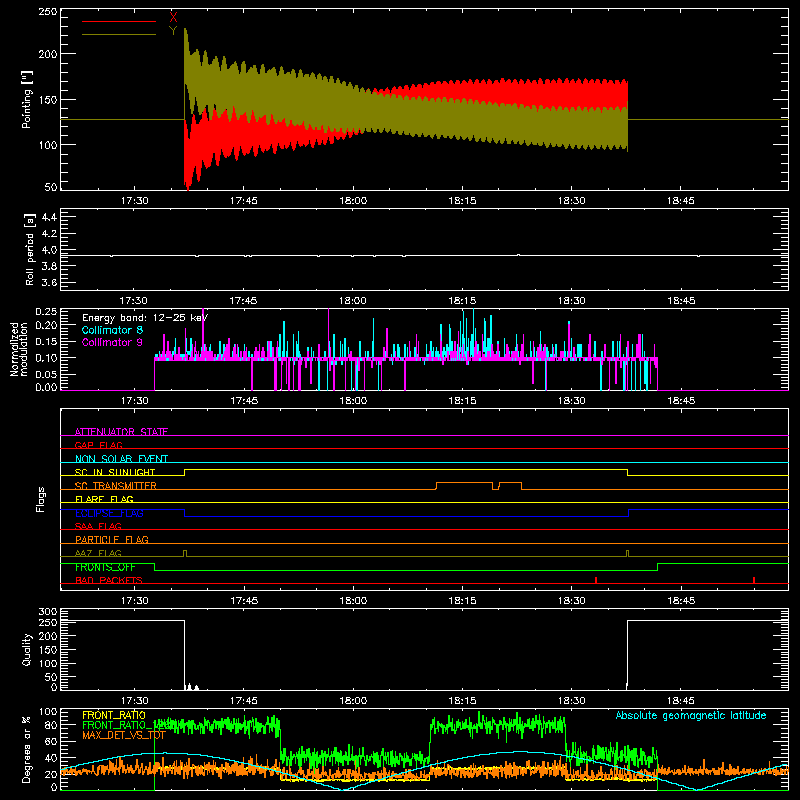Click the blue ECLIPSE_FLAG label
This screenshot has width=800, height=800.
click(109, 513)
